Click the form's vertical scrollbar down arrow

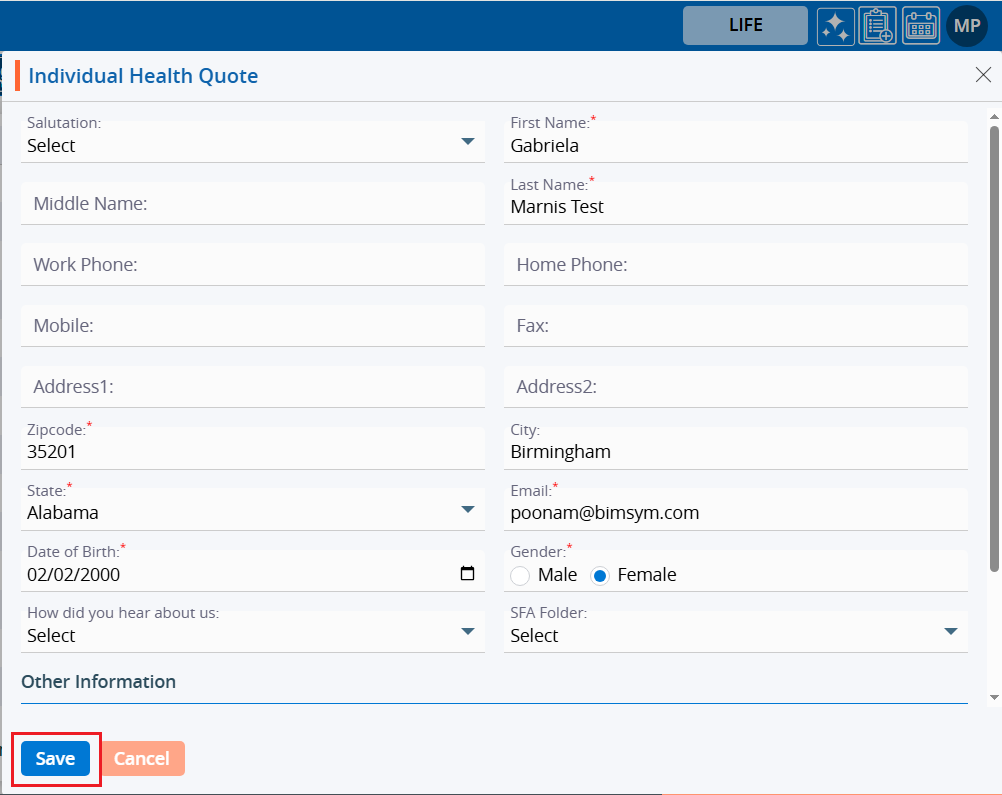pos(994,696)
